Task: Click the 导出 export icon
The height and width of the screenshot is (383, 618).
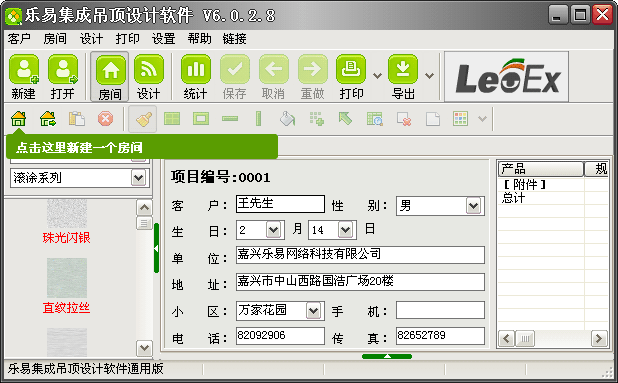Action: coord(403,70)
